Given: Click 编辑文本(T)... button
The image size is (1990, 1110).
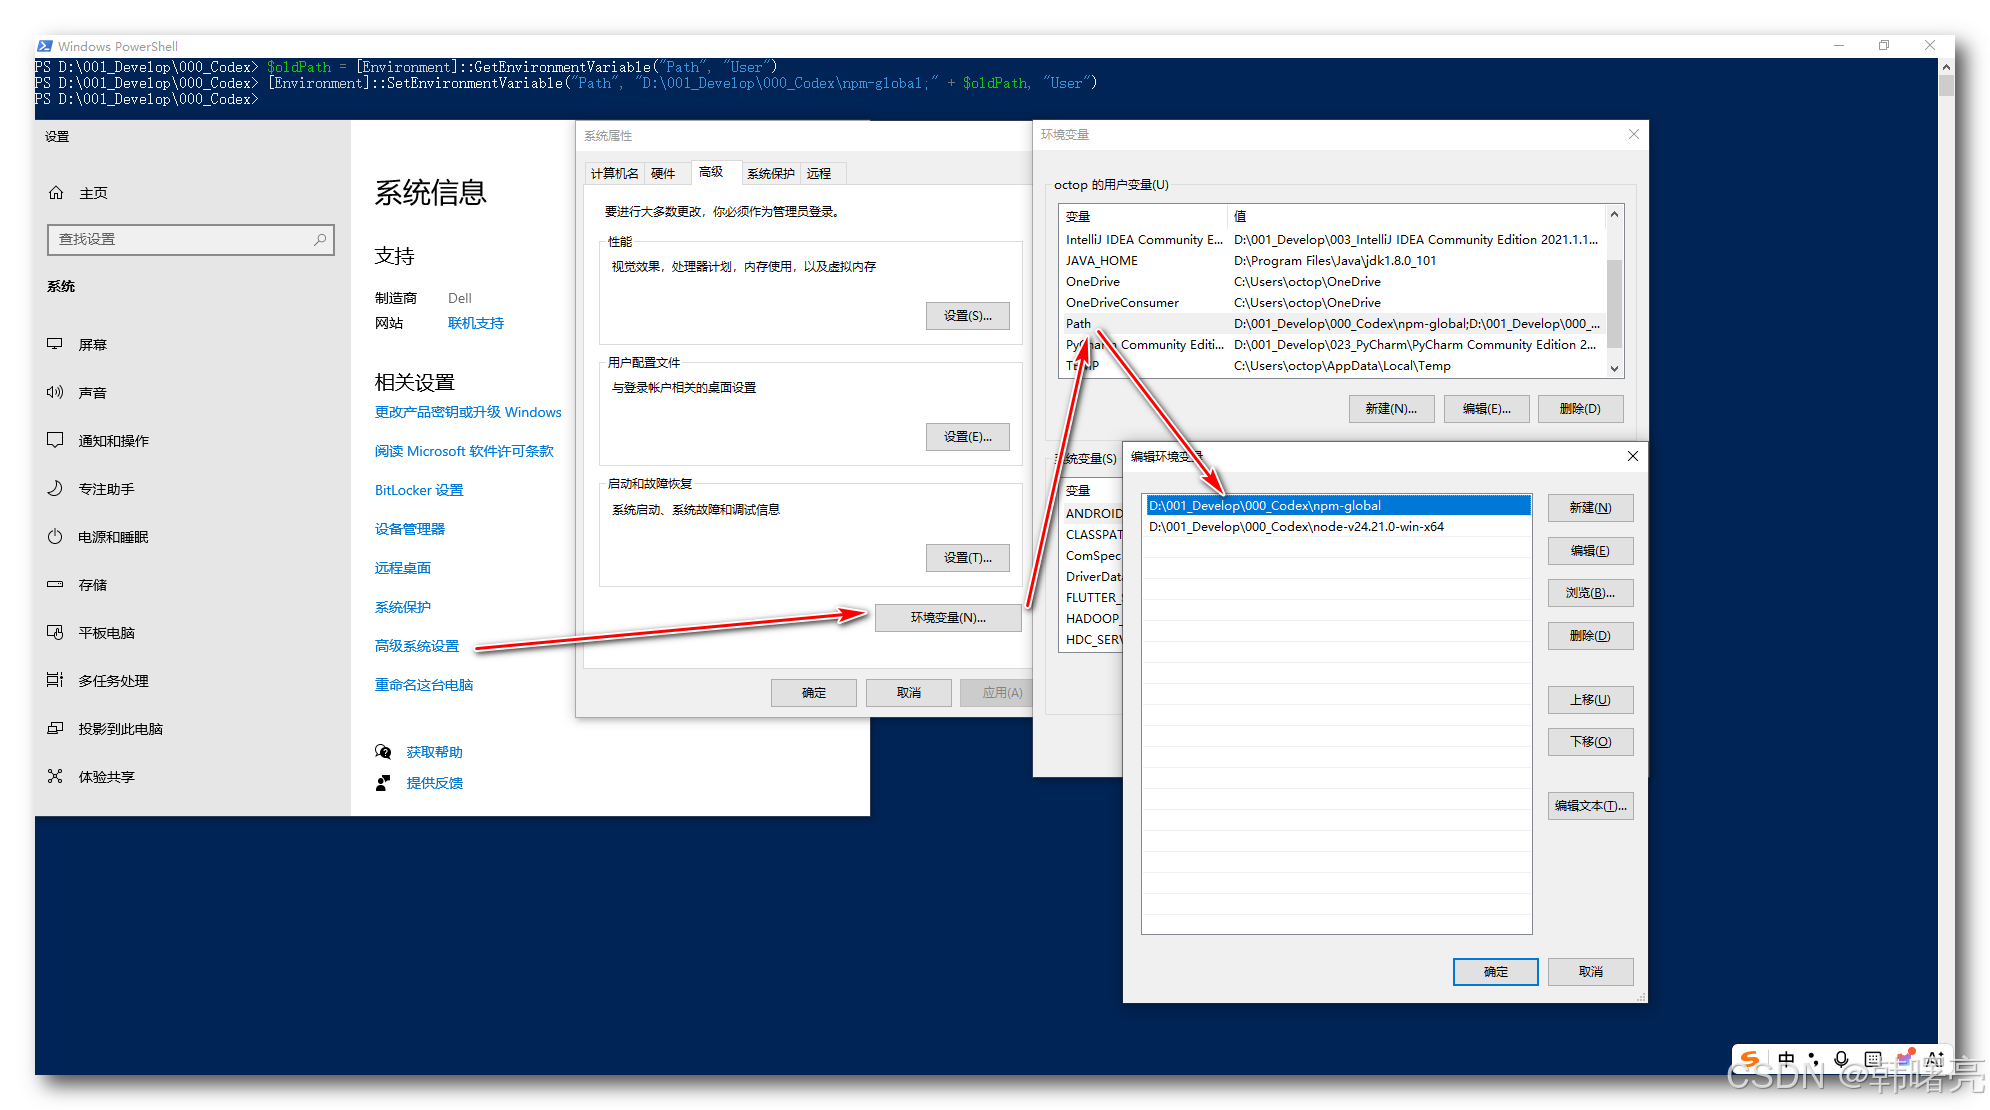Looking at the screenshot, I should (1590, 806).
